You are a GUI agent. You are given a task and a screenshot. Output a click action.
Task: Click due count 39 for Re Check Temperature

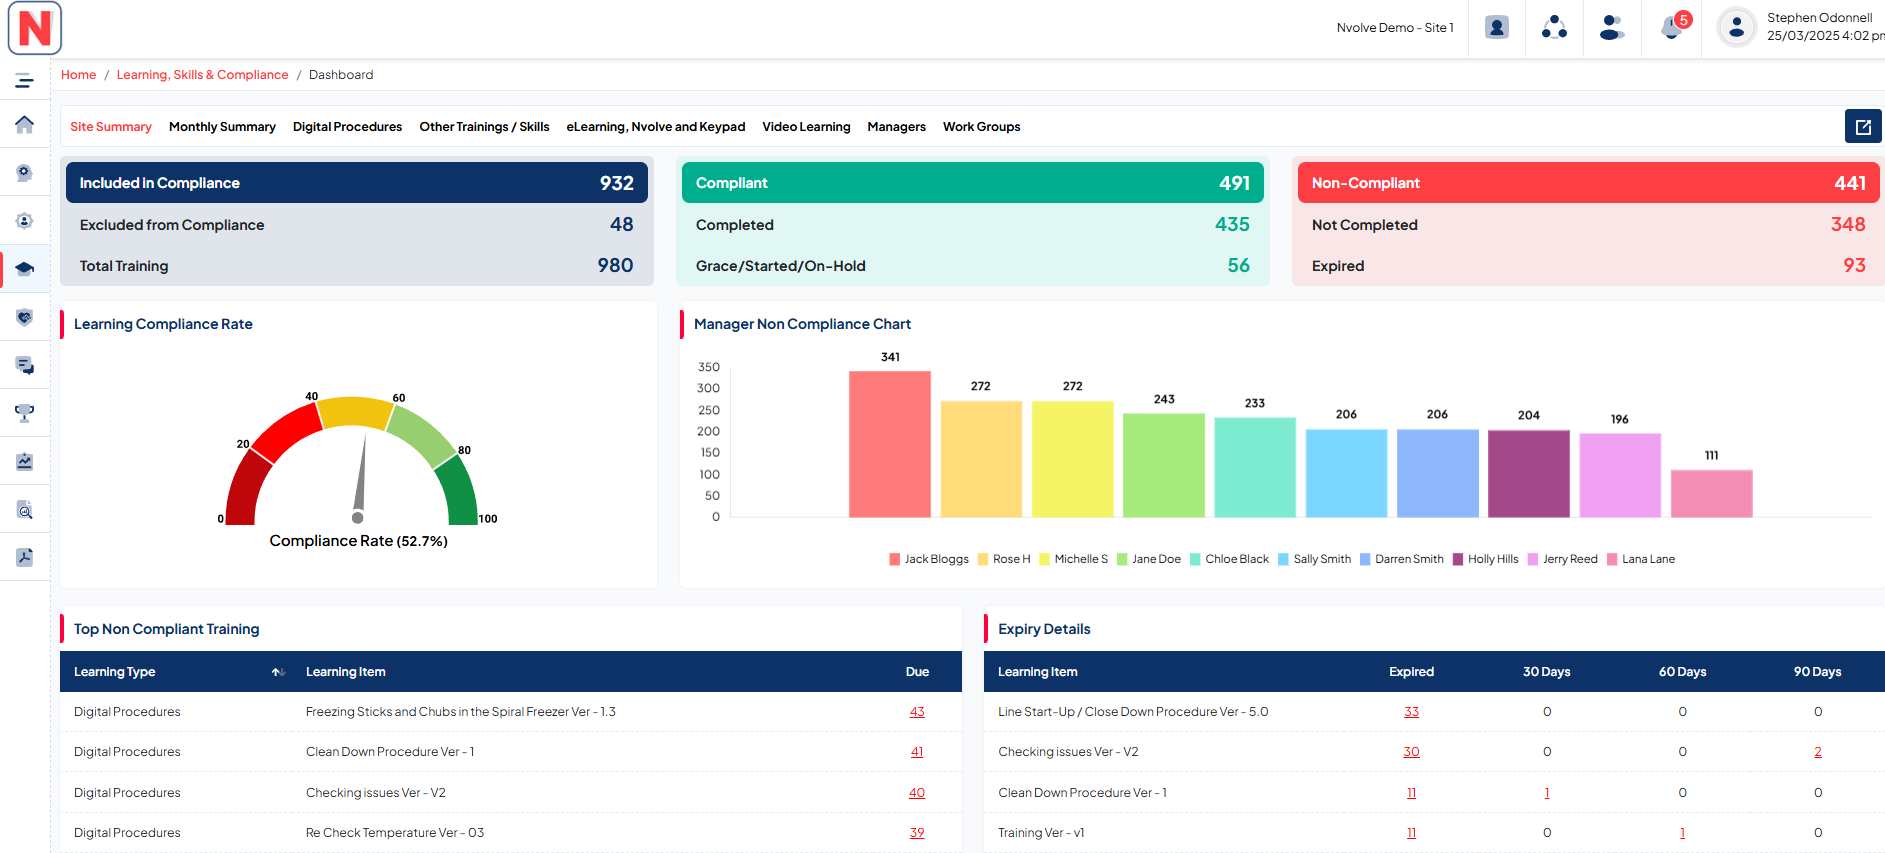pos(917,833)
